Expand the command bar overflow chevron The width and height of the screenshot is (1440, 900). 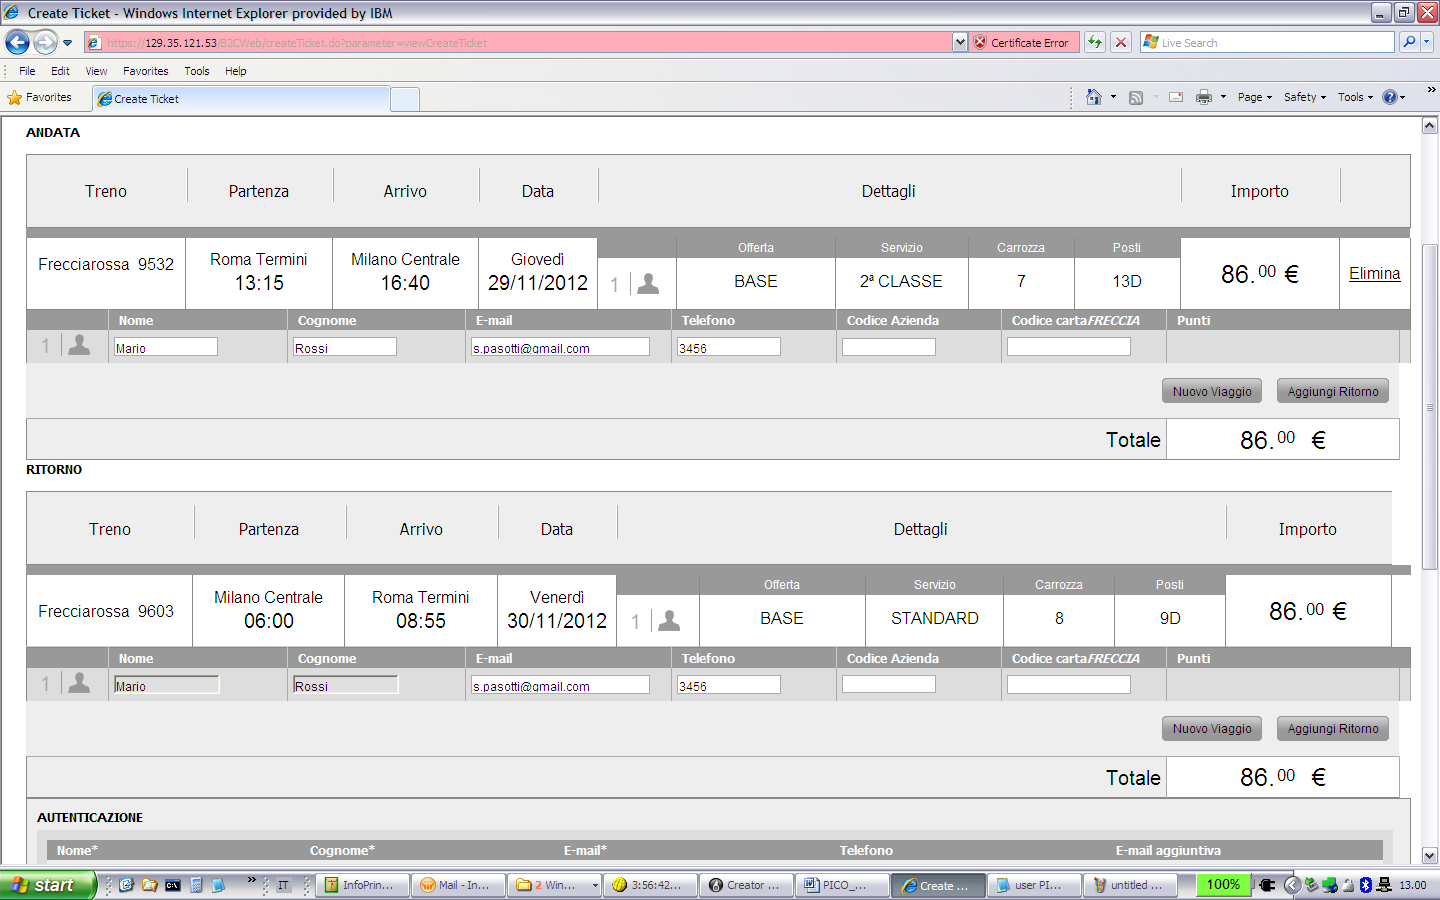[x=1431, y=90]
